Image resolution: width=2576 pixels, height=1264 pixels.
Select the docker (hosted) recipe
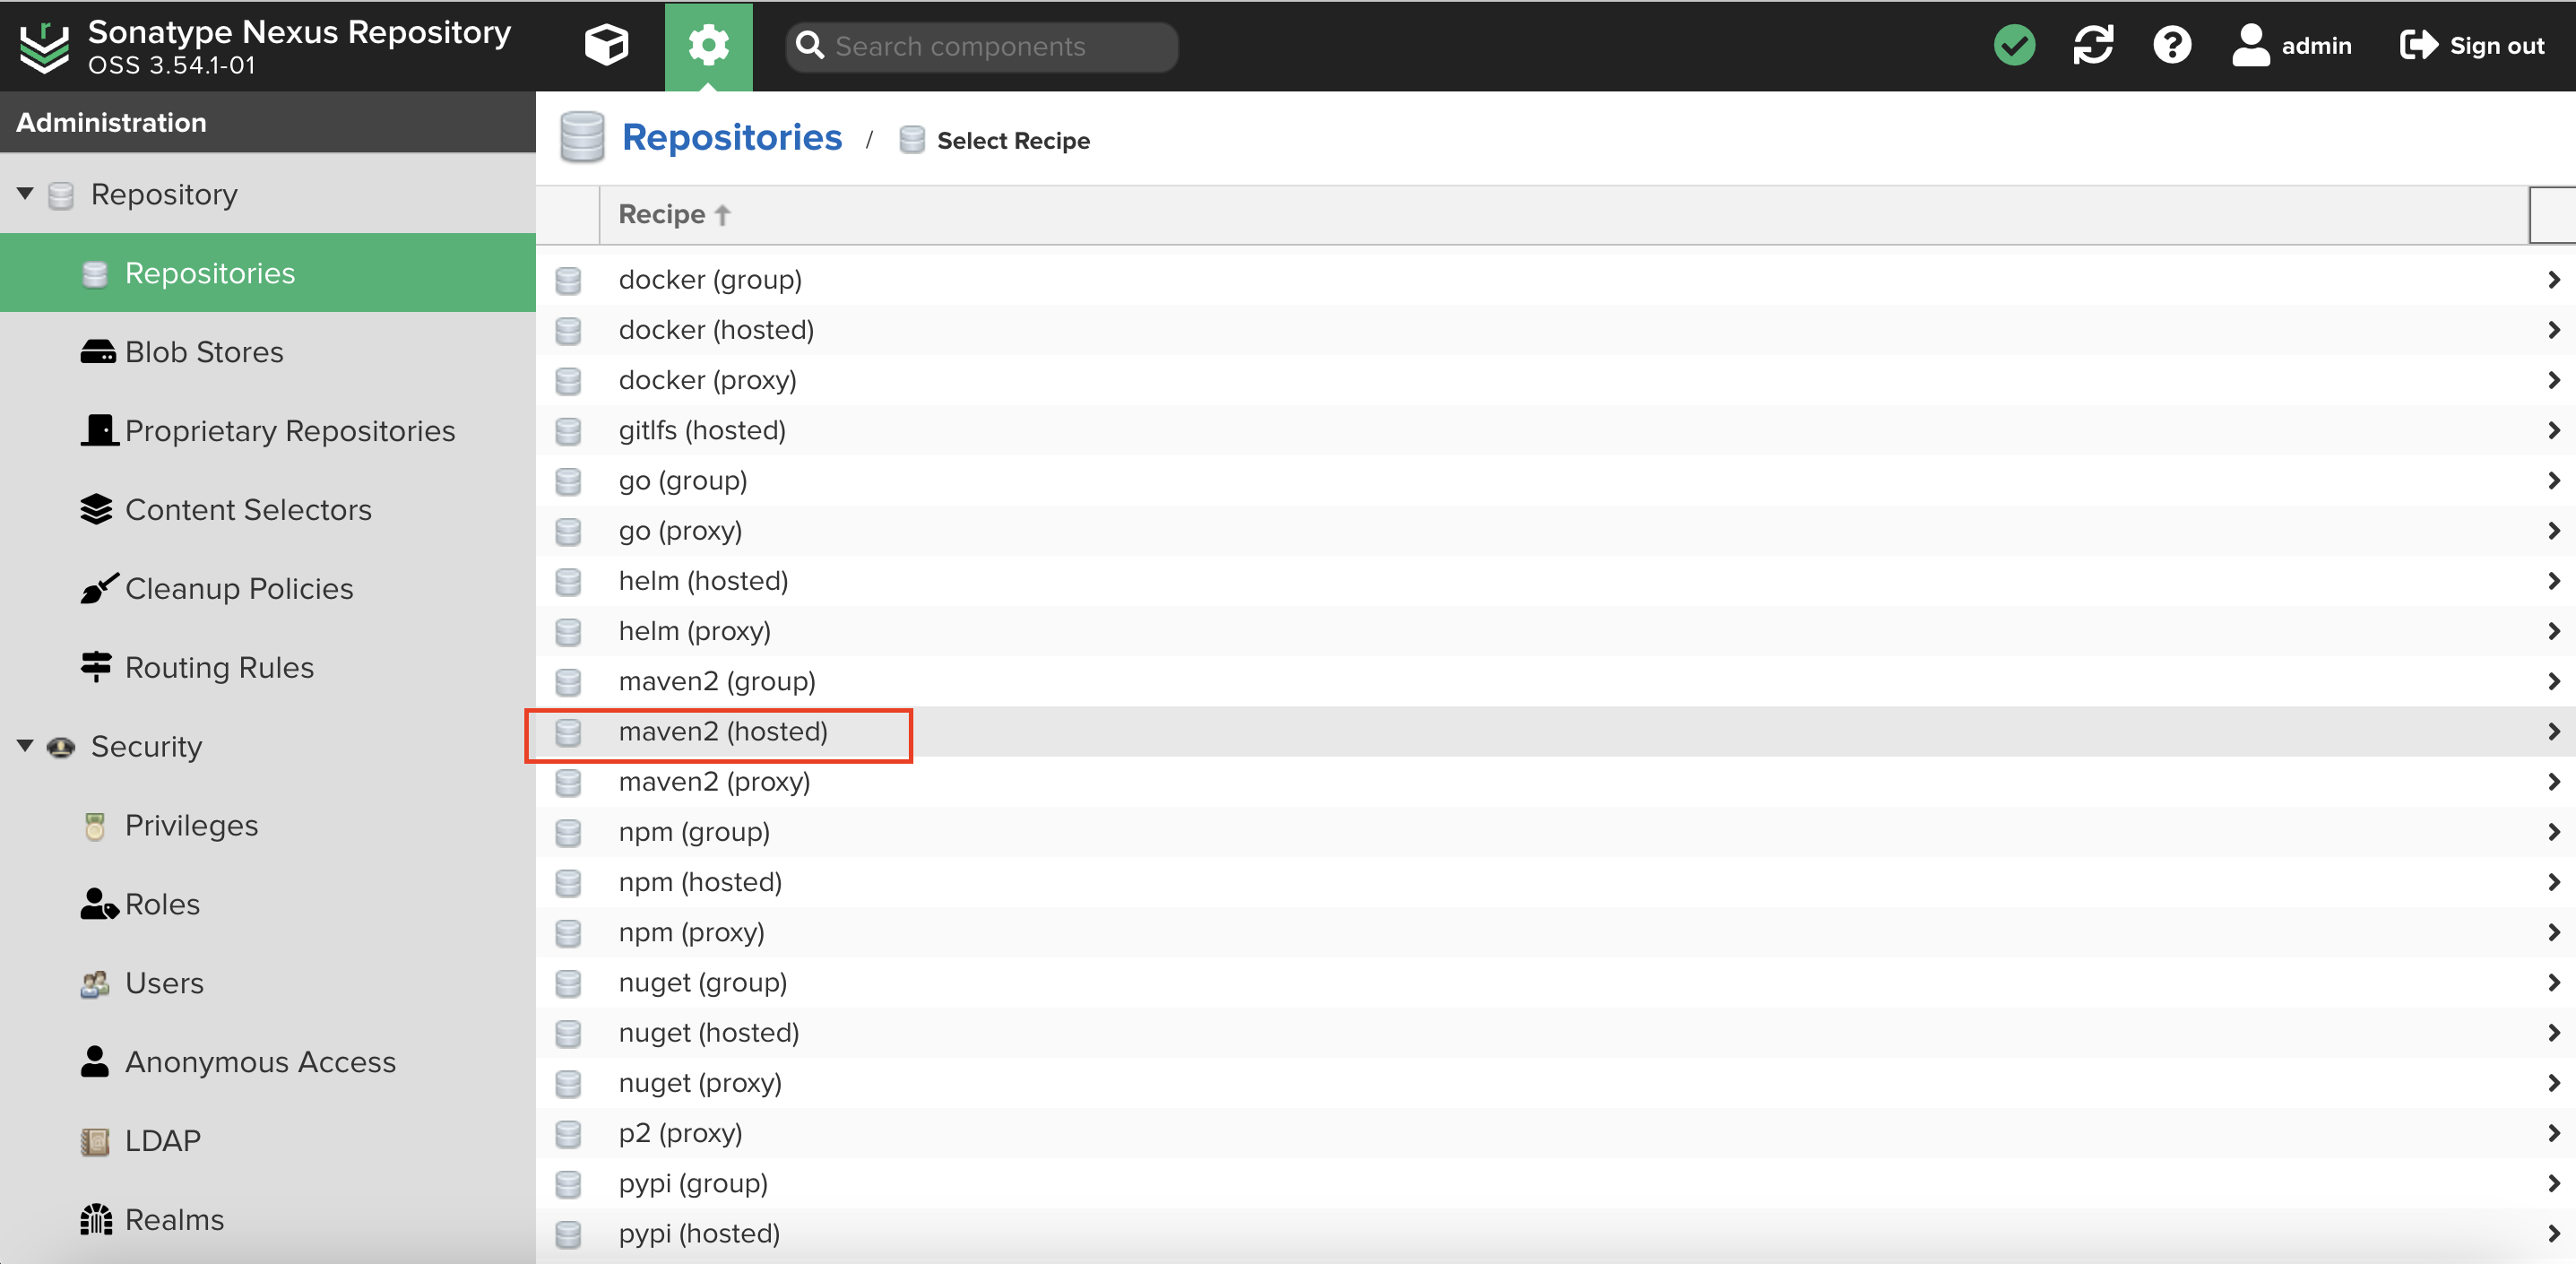[x=1556, y=330]
